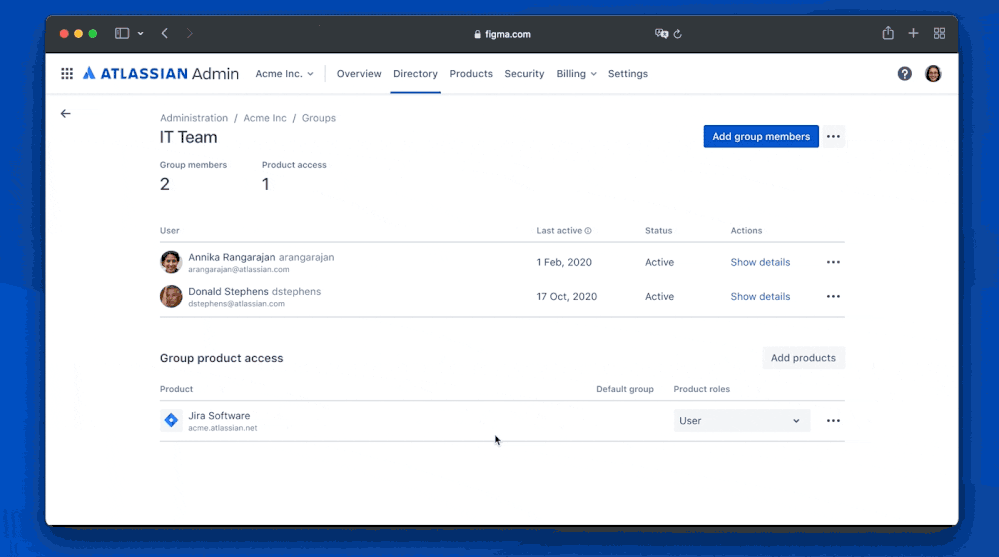This screenshot has height=557, width=999.
Task: Click the Default group column header
Action: 624,389
